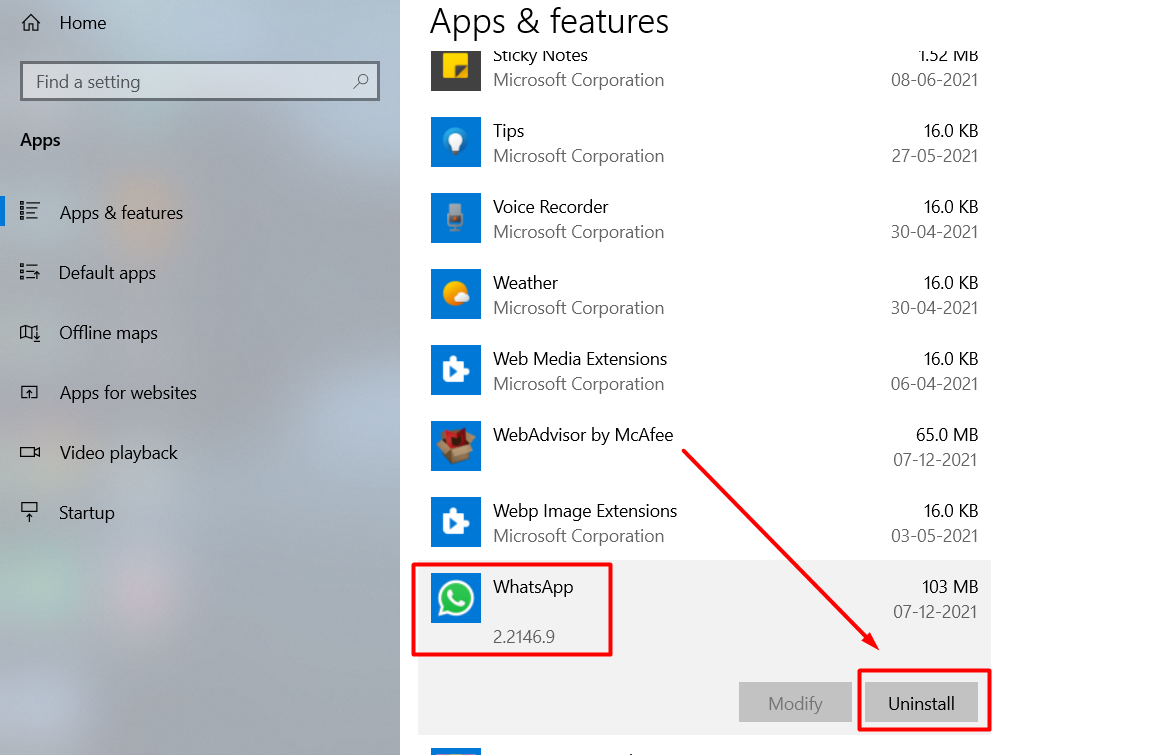This screenshot has height=755, width=1158.
Task: Click the 06-04-2021 date for Web Media Extensions
Action: click(x=934, y=384)
